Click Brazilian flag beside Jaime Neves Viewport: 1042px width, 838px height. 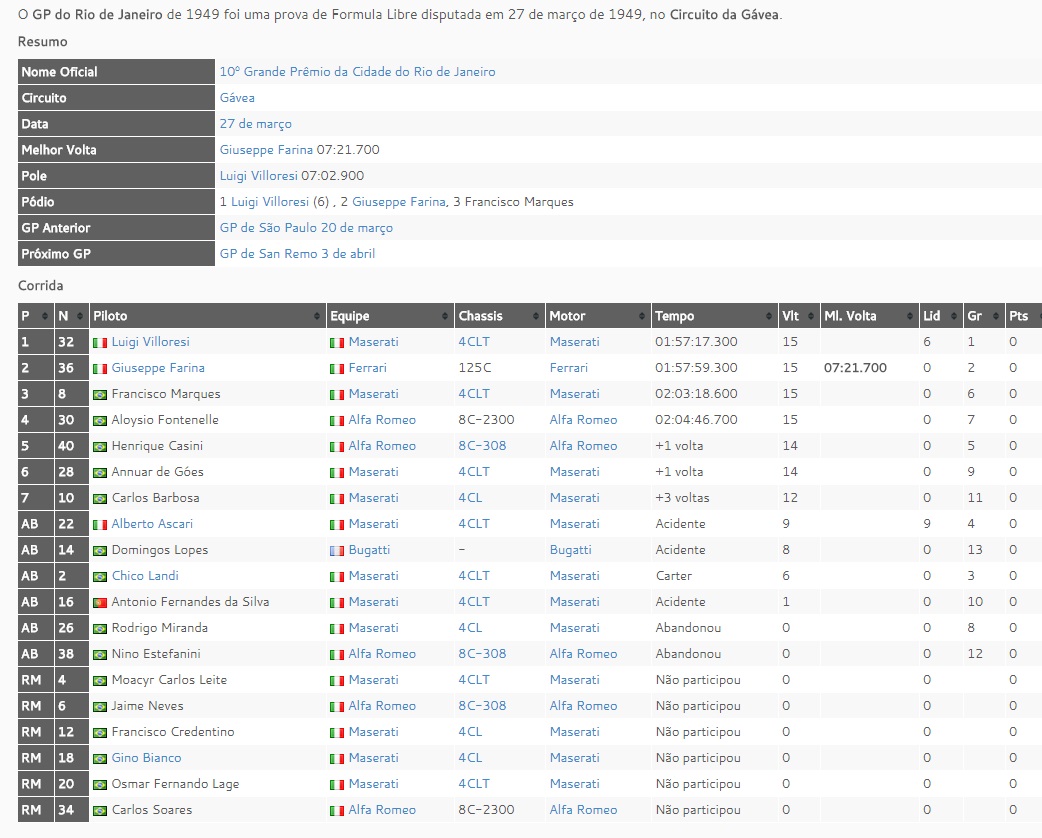100,706
